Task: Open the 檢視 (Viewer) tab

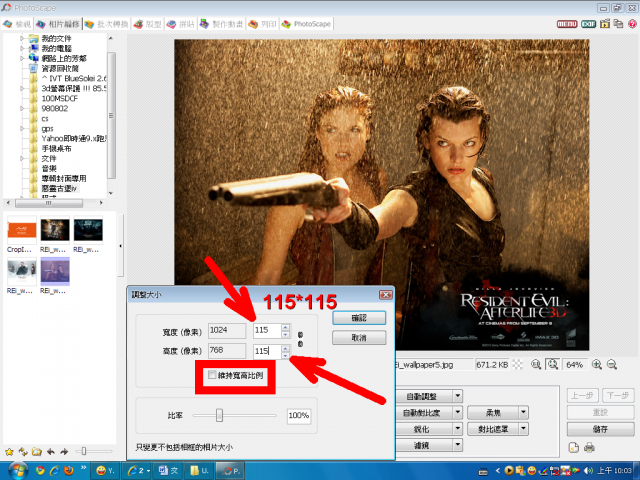Action: pos(17,24)
